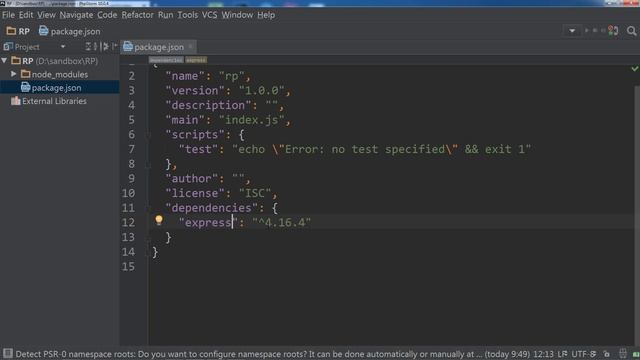Screen dimensions: 640x360
Task: Click the "name" key on line 2
Action: pyautogui.click(x=185, y=76)
